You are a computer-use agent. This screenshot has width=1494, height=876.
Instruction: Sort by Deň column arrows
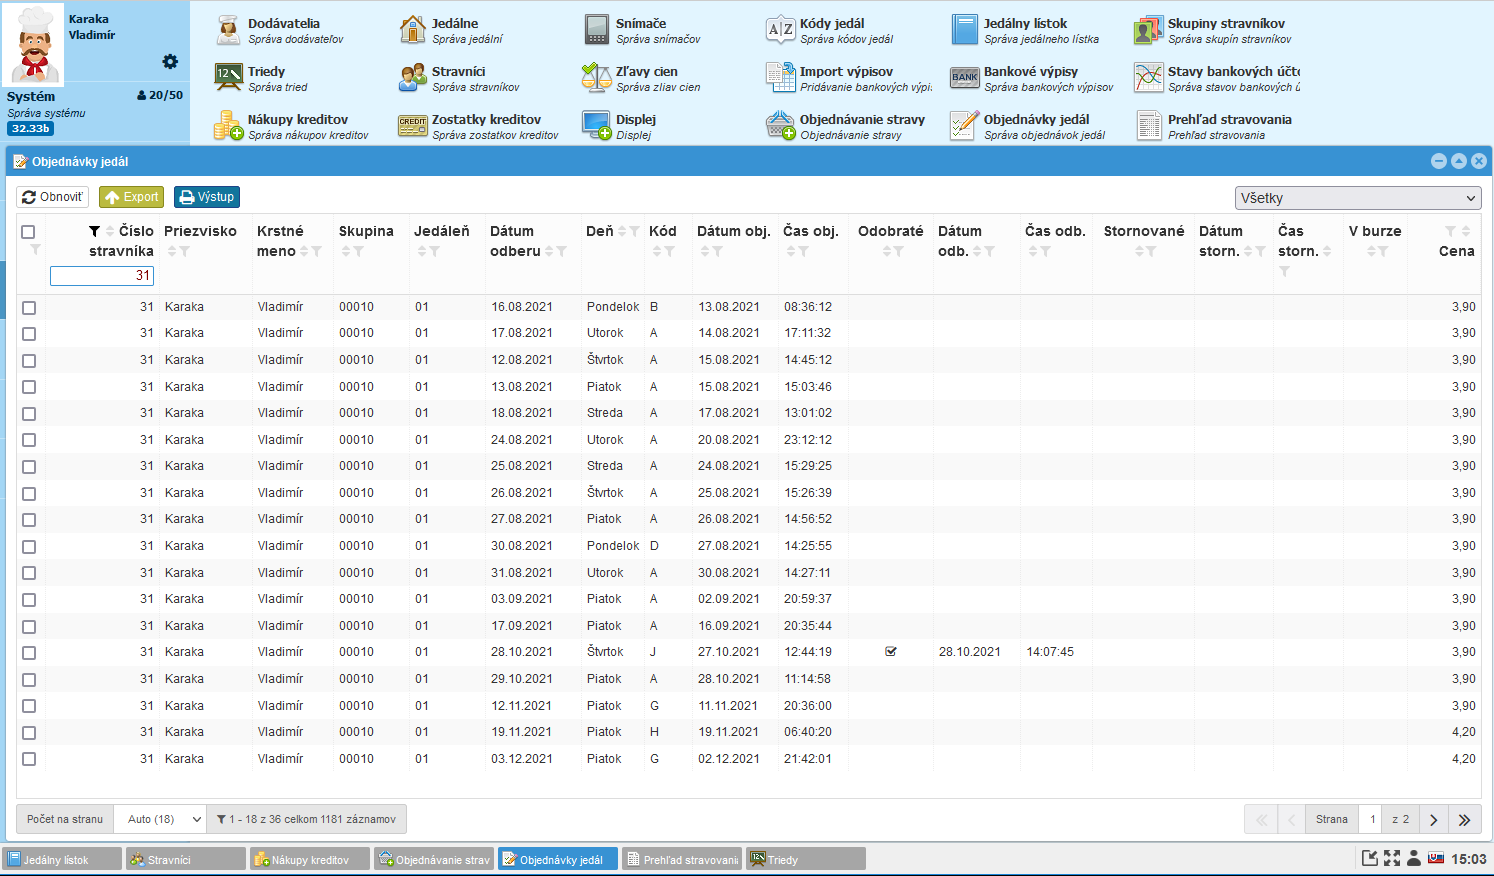tap(622, 231)
